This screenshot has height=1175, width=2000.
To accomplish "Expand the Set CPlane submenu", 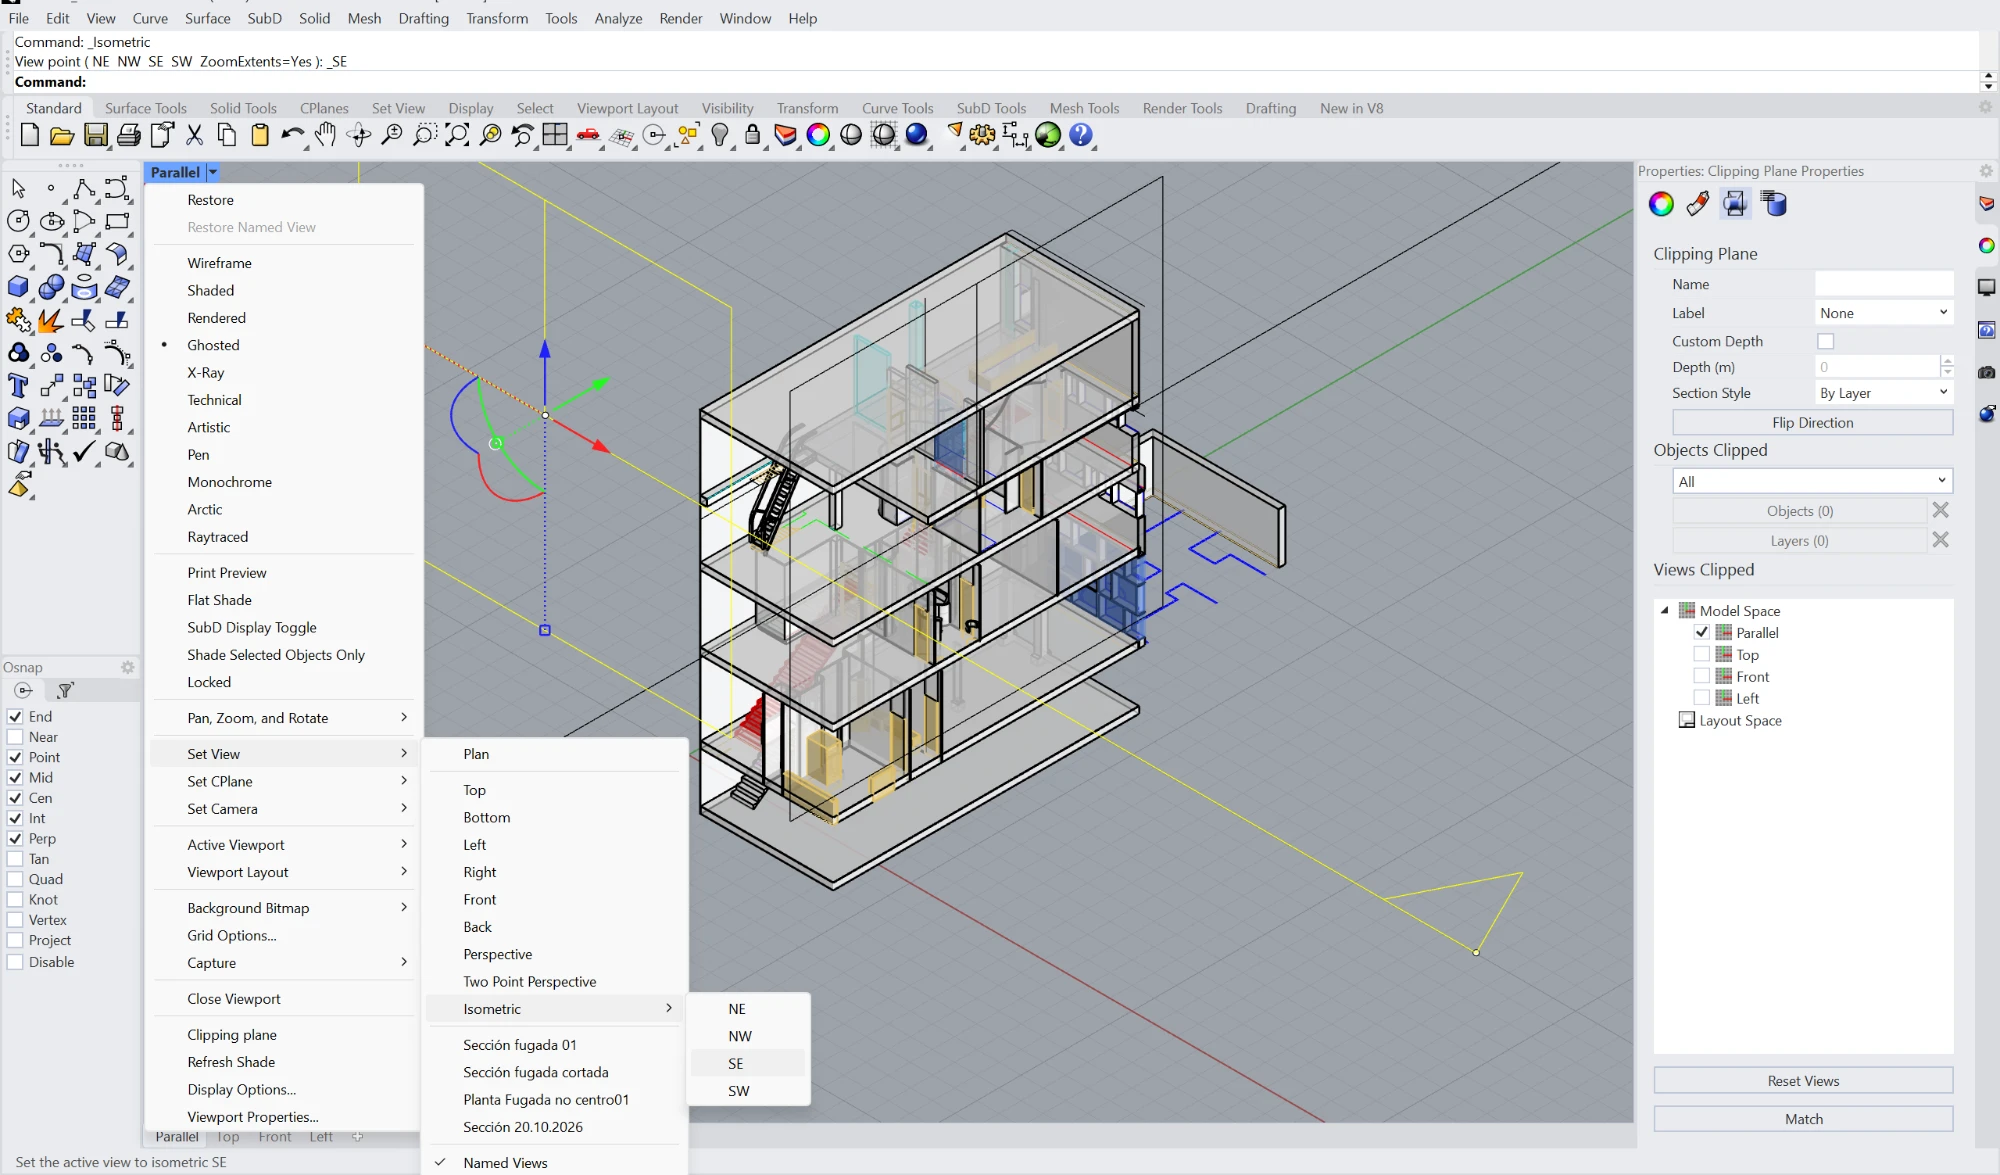I will pos(284,781).
